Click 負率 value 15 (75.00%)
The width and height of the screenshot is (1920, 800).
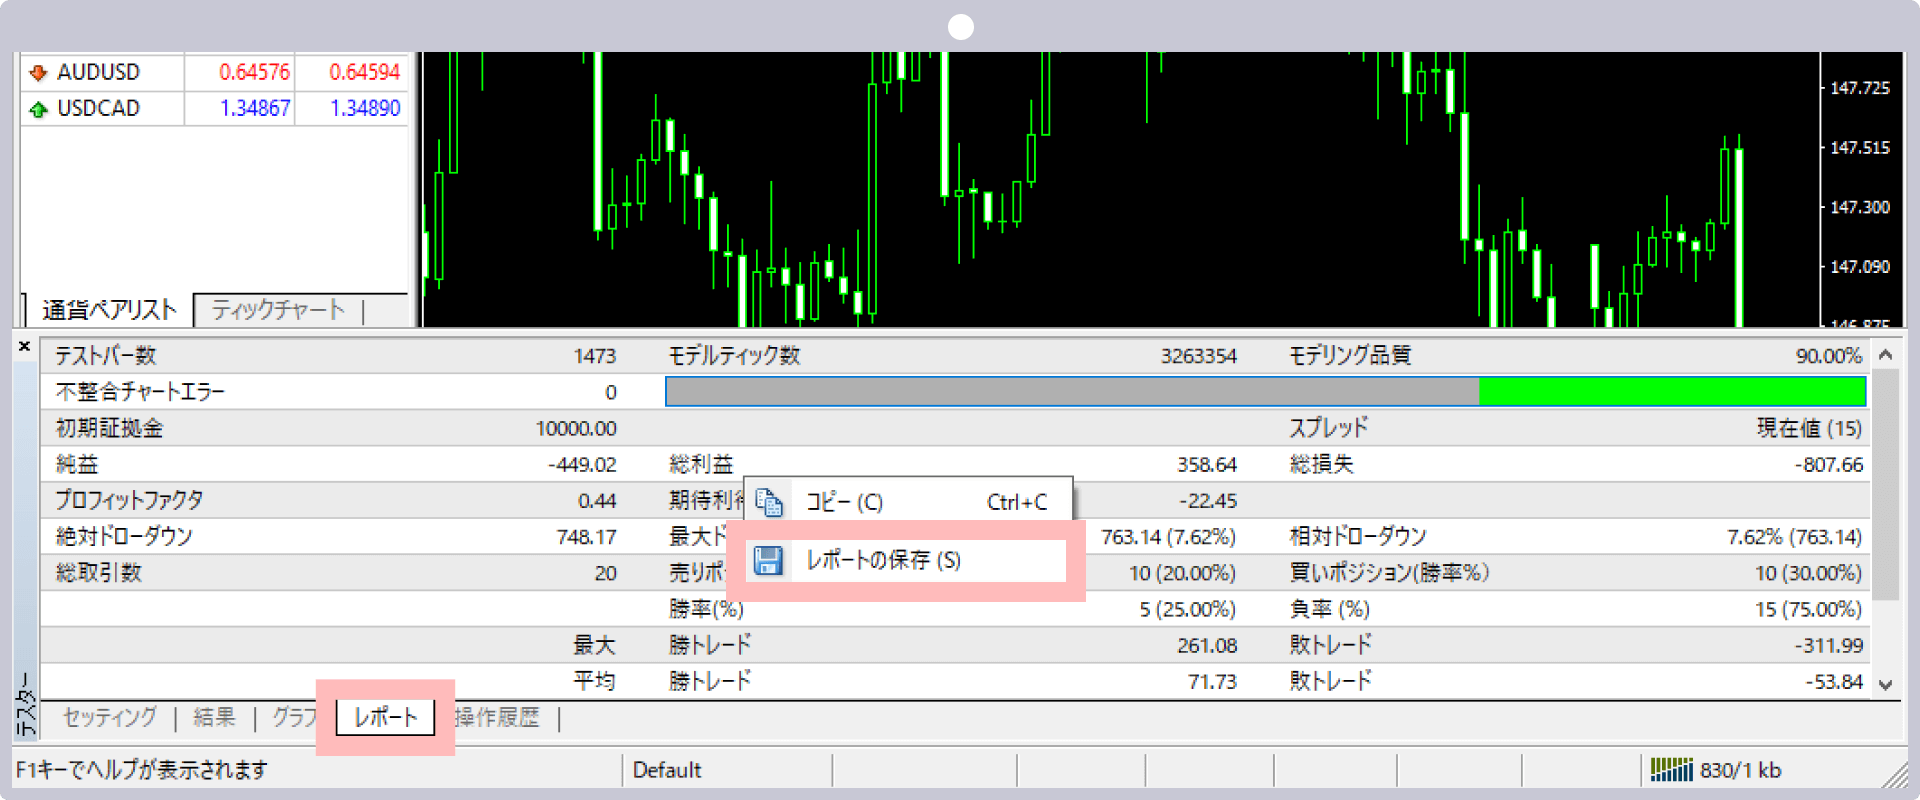(x=1808, y=609)
